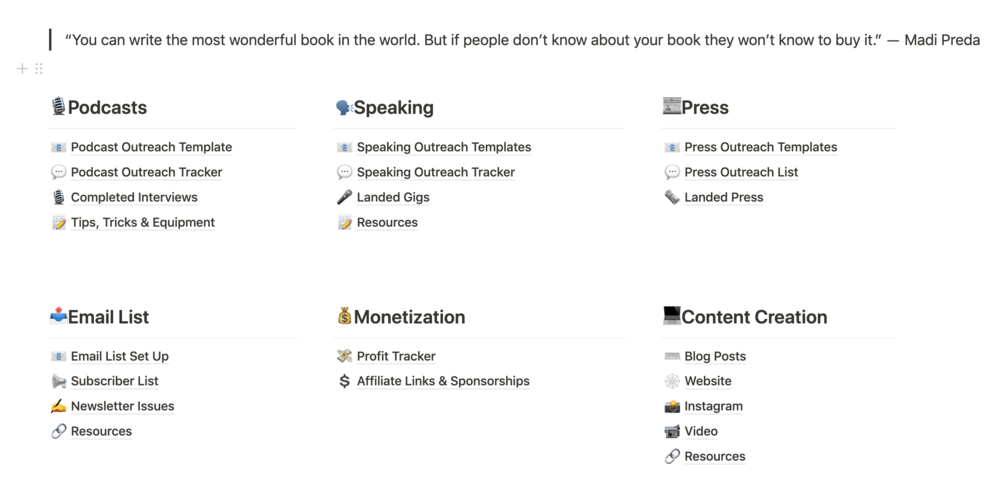
Task: Click the newspaper icon next to the Press heading
Action: click(671, 107)
